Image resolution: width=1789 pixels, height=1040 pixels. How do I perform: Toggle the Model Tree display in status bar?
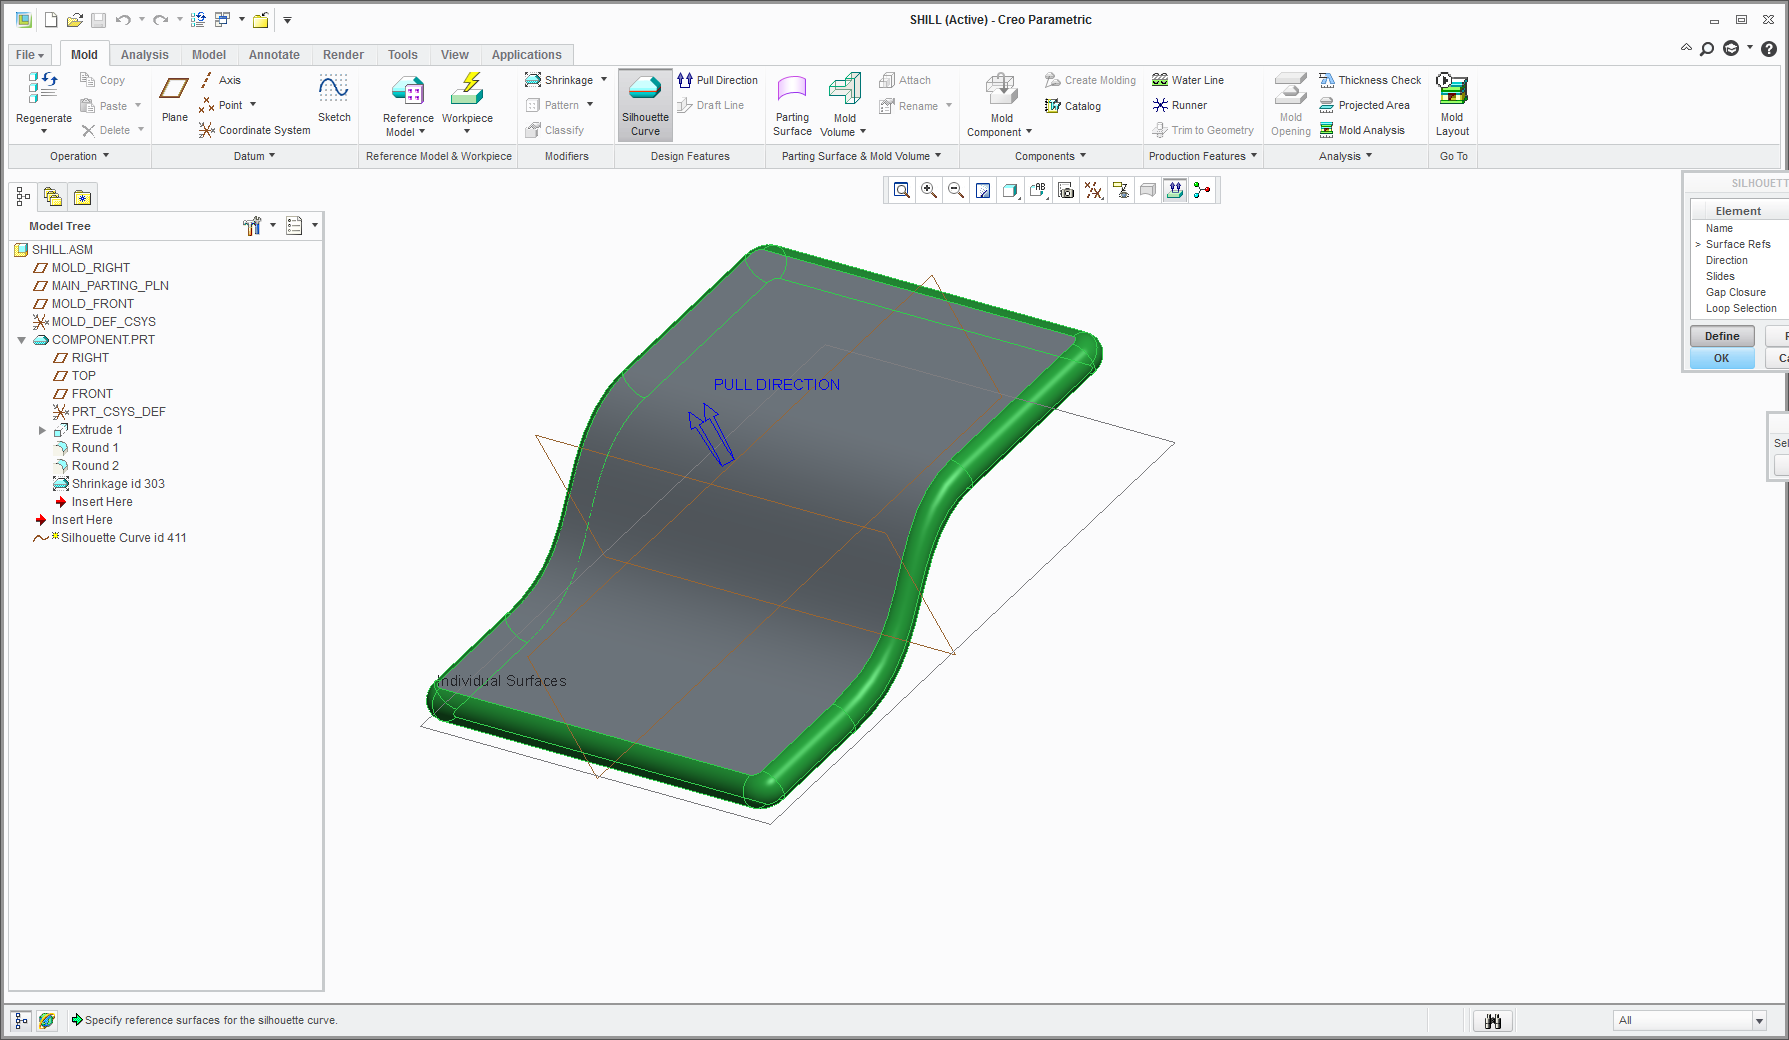tap(21, 1020)
